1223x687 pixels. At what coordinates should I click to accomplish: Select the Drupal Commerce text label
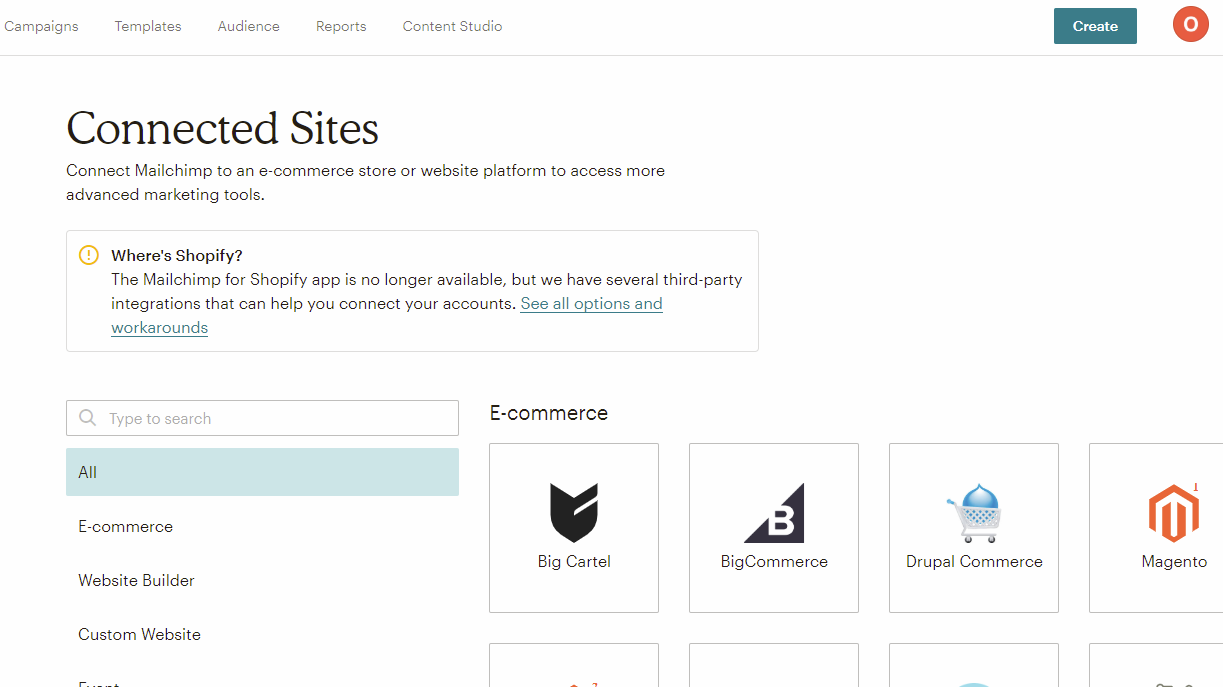(x=974, y=562)
